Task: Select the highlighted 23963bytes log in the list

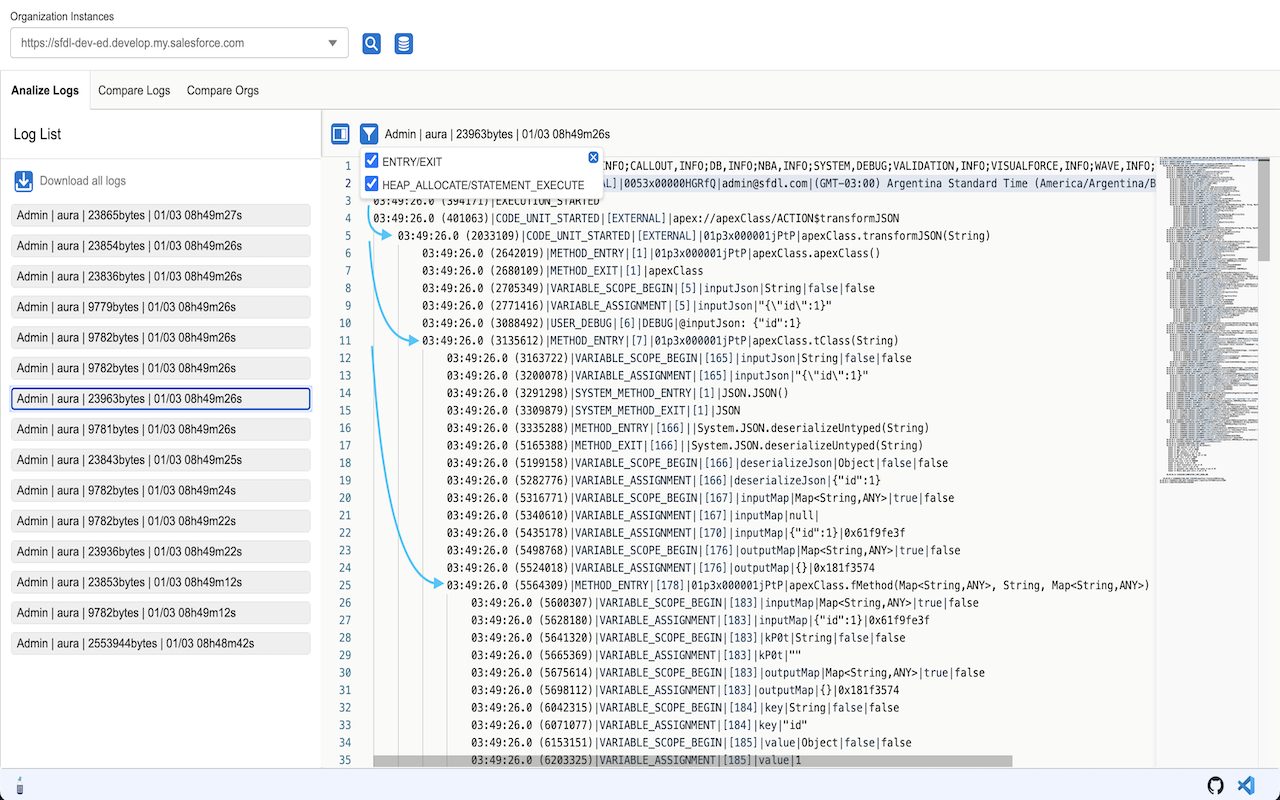Action: [161, 399]
